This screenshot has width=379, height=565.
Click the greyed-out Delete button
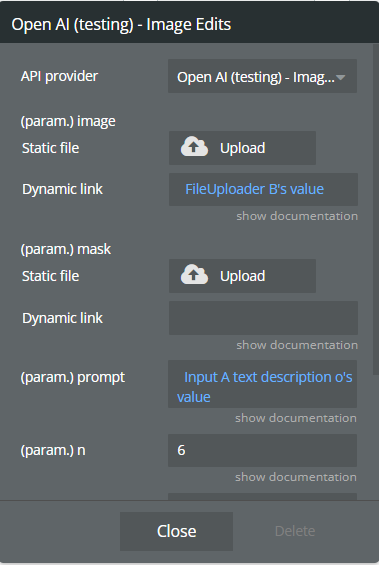[x=295, y=531]
